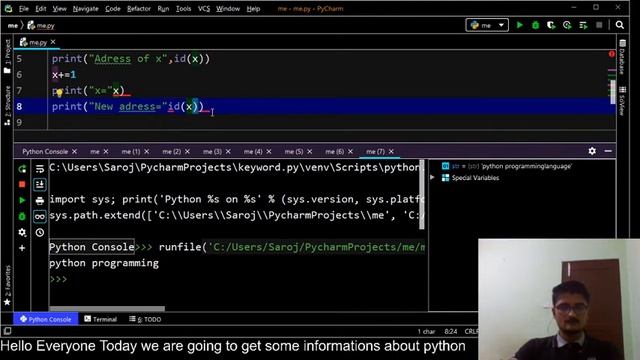Open File menu
Image resolution: width=640 pixels, height=360 pixels.
24,9
